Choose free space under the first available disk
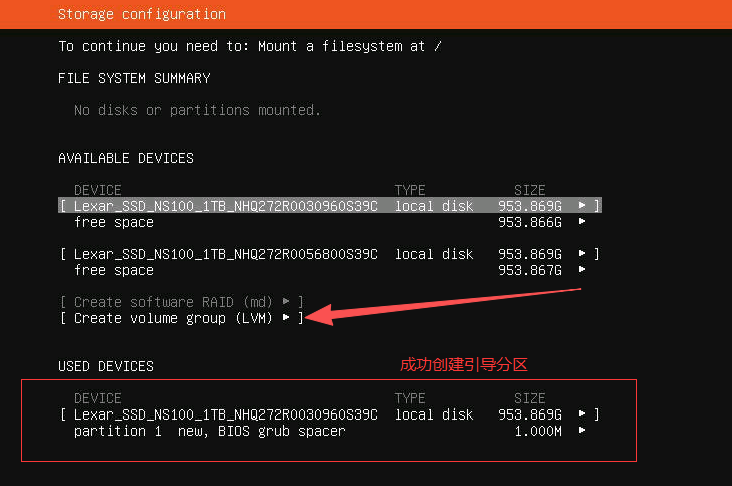Image resolution: width=732 pixels, height=486 pixels. [x=114, y=222]
